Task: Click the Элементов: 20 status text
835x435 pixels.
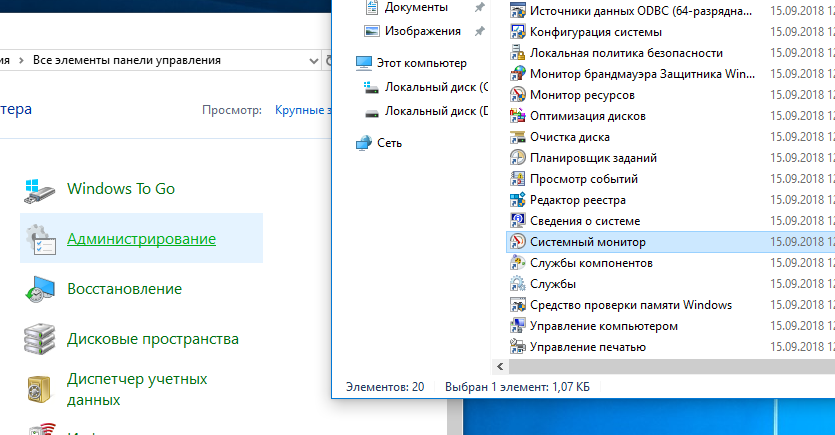Action: [x=385, y=387]
